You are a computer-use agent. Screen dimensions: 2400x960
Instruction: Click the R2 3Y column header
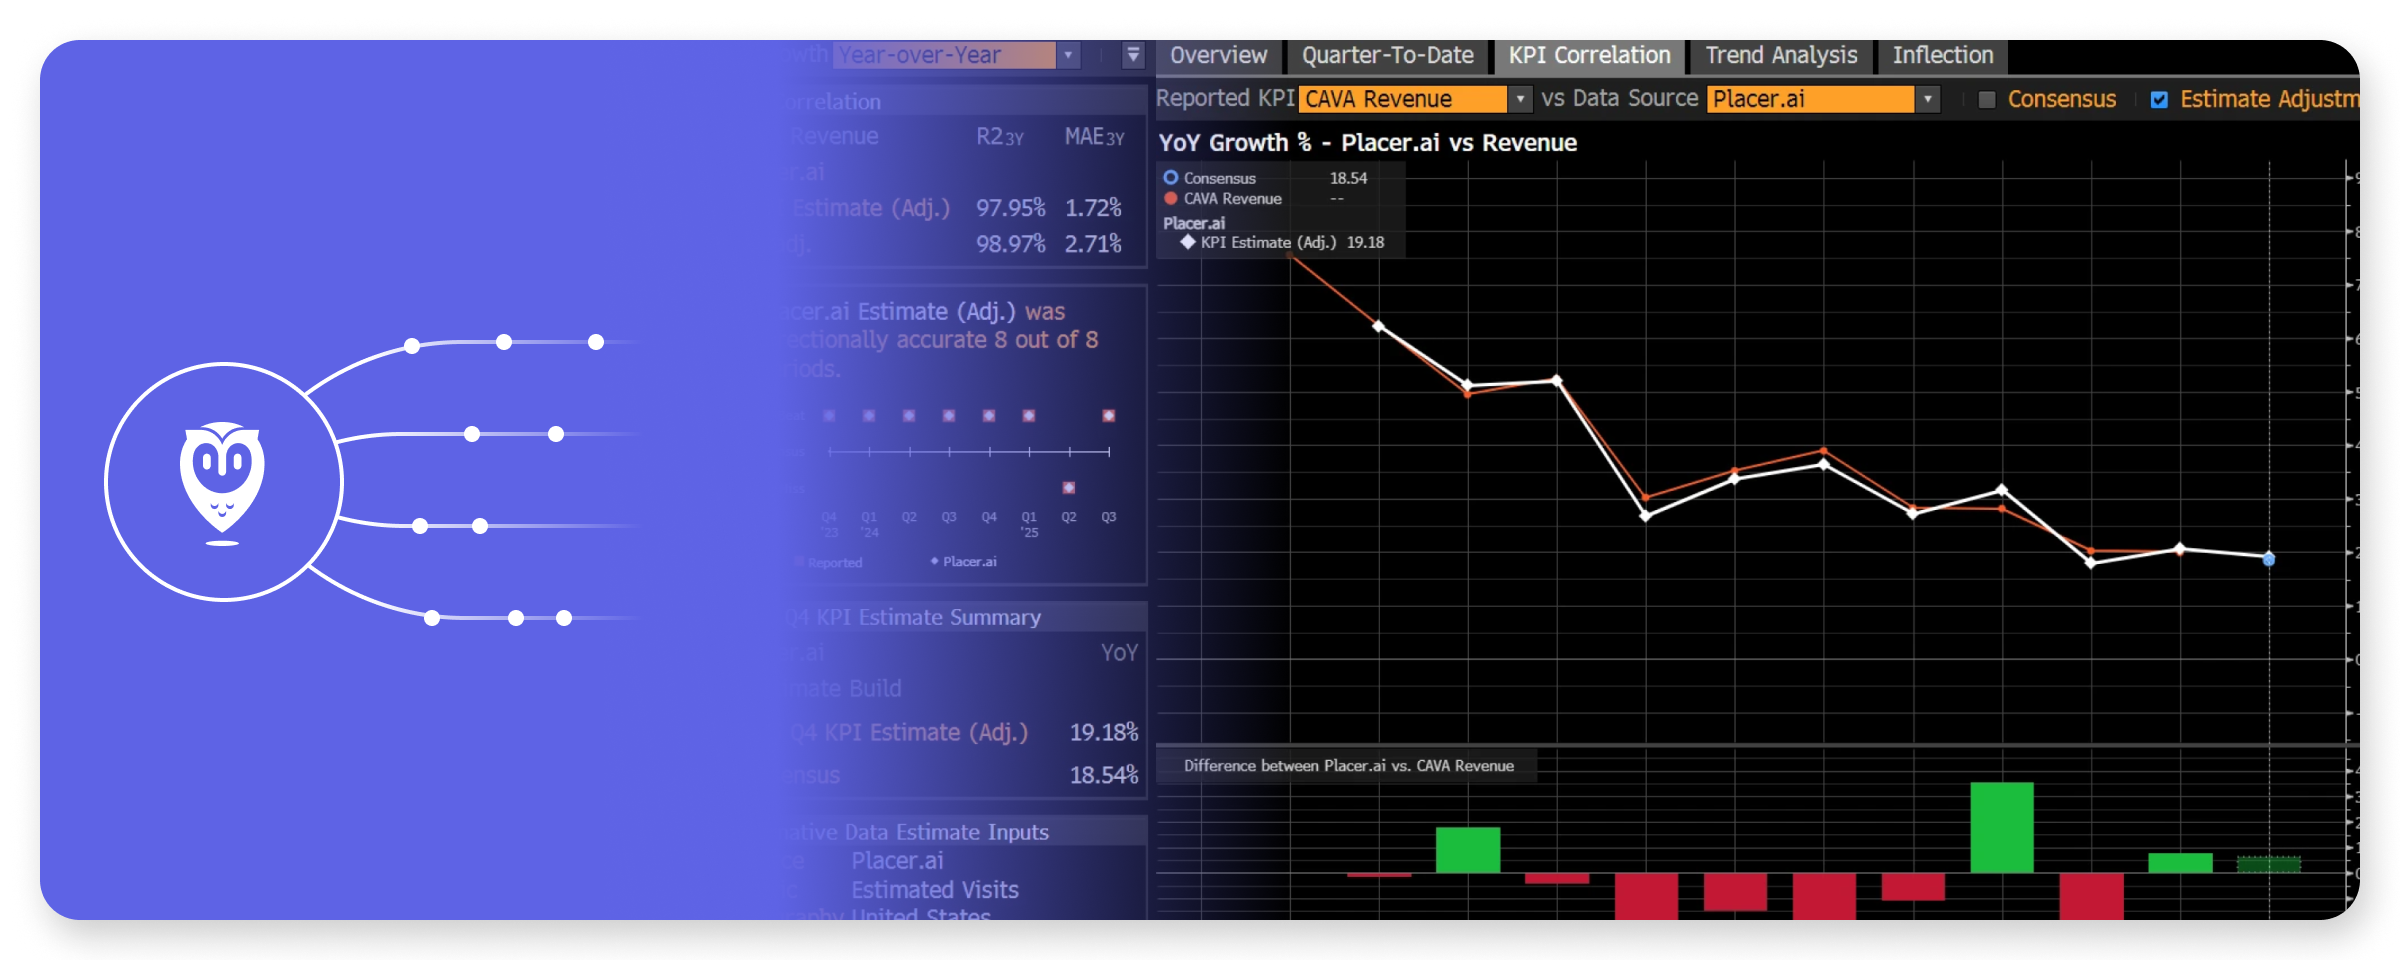click(x=999, y=137)
